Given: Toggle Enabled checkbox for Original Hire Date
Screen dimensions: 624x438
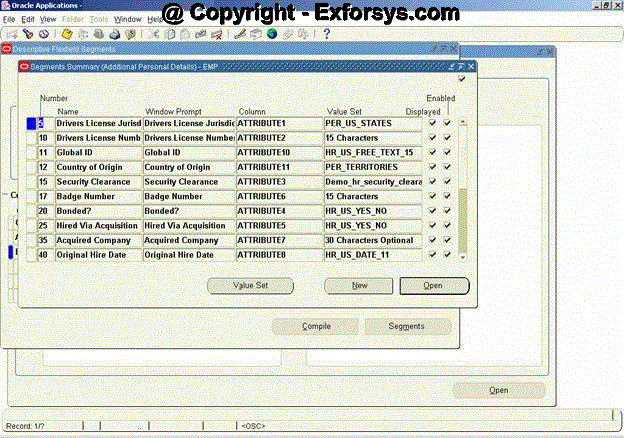Looking at the screenshot, I should [447, 255].
